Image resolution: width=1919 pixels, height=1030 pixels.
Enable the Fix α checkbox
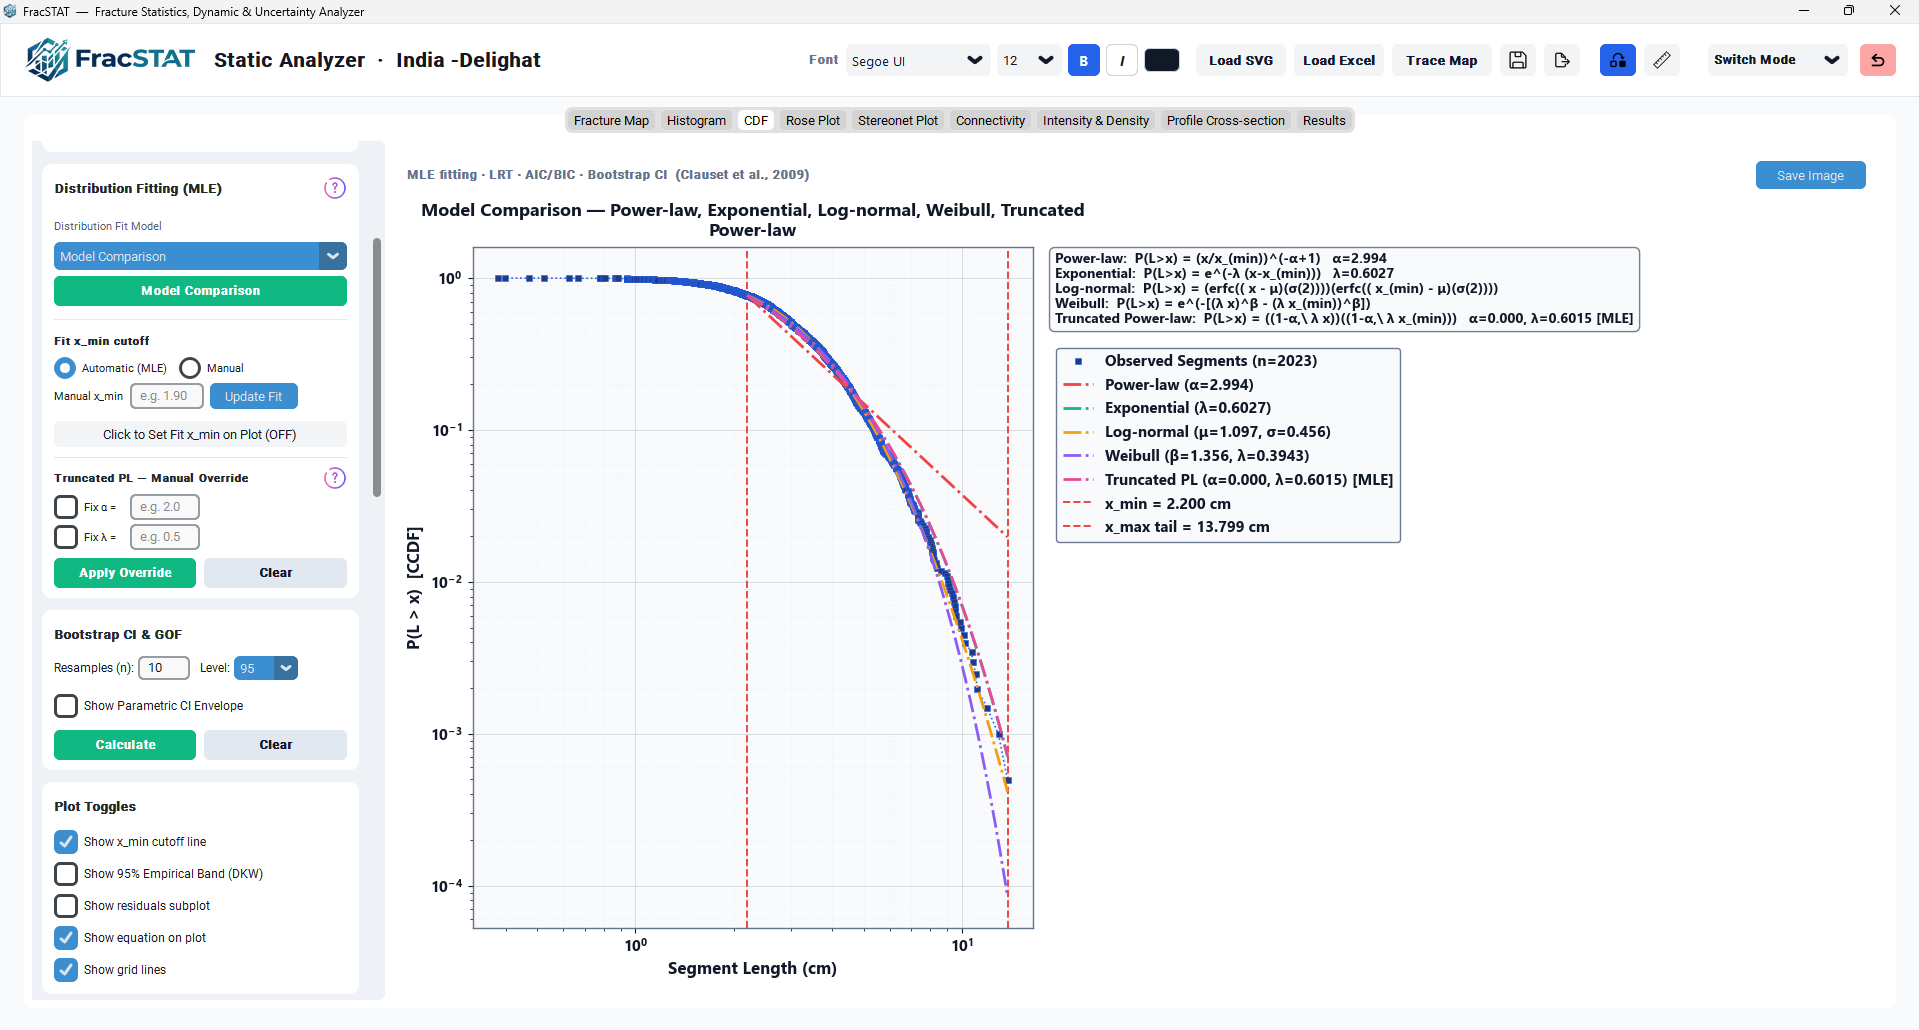pyautogui.click(x=66, y=507)
